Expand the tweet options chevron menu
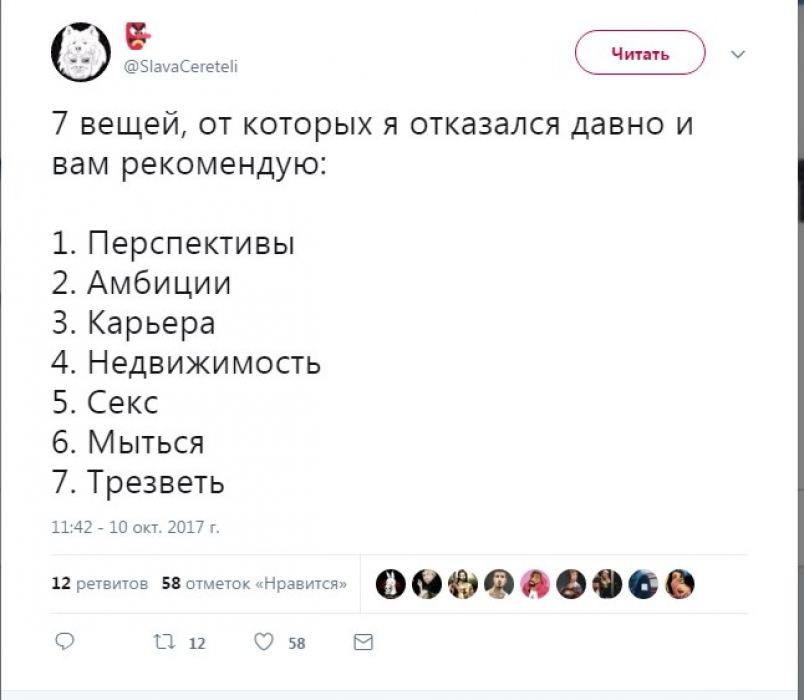 (x=739, y=53)
